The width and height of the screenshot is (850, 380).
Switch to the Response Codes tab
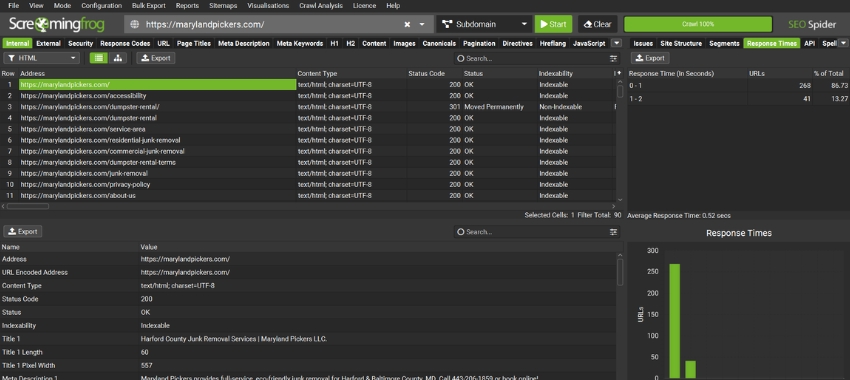pos(125,43)
